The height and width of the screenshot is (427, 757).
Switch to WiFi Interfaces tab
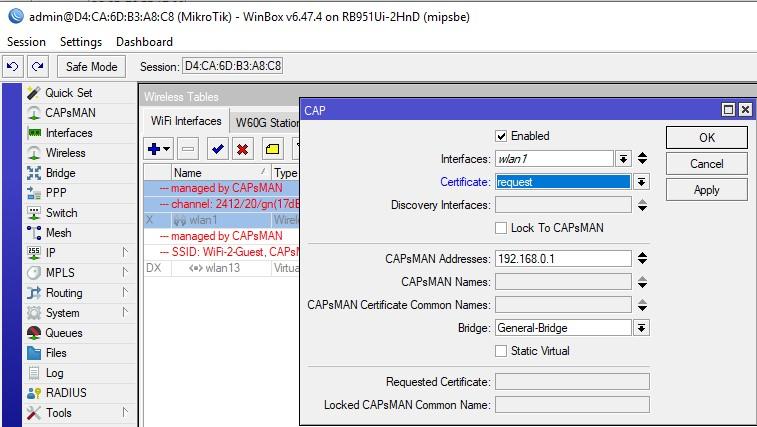(186, 121)
